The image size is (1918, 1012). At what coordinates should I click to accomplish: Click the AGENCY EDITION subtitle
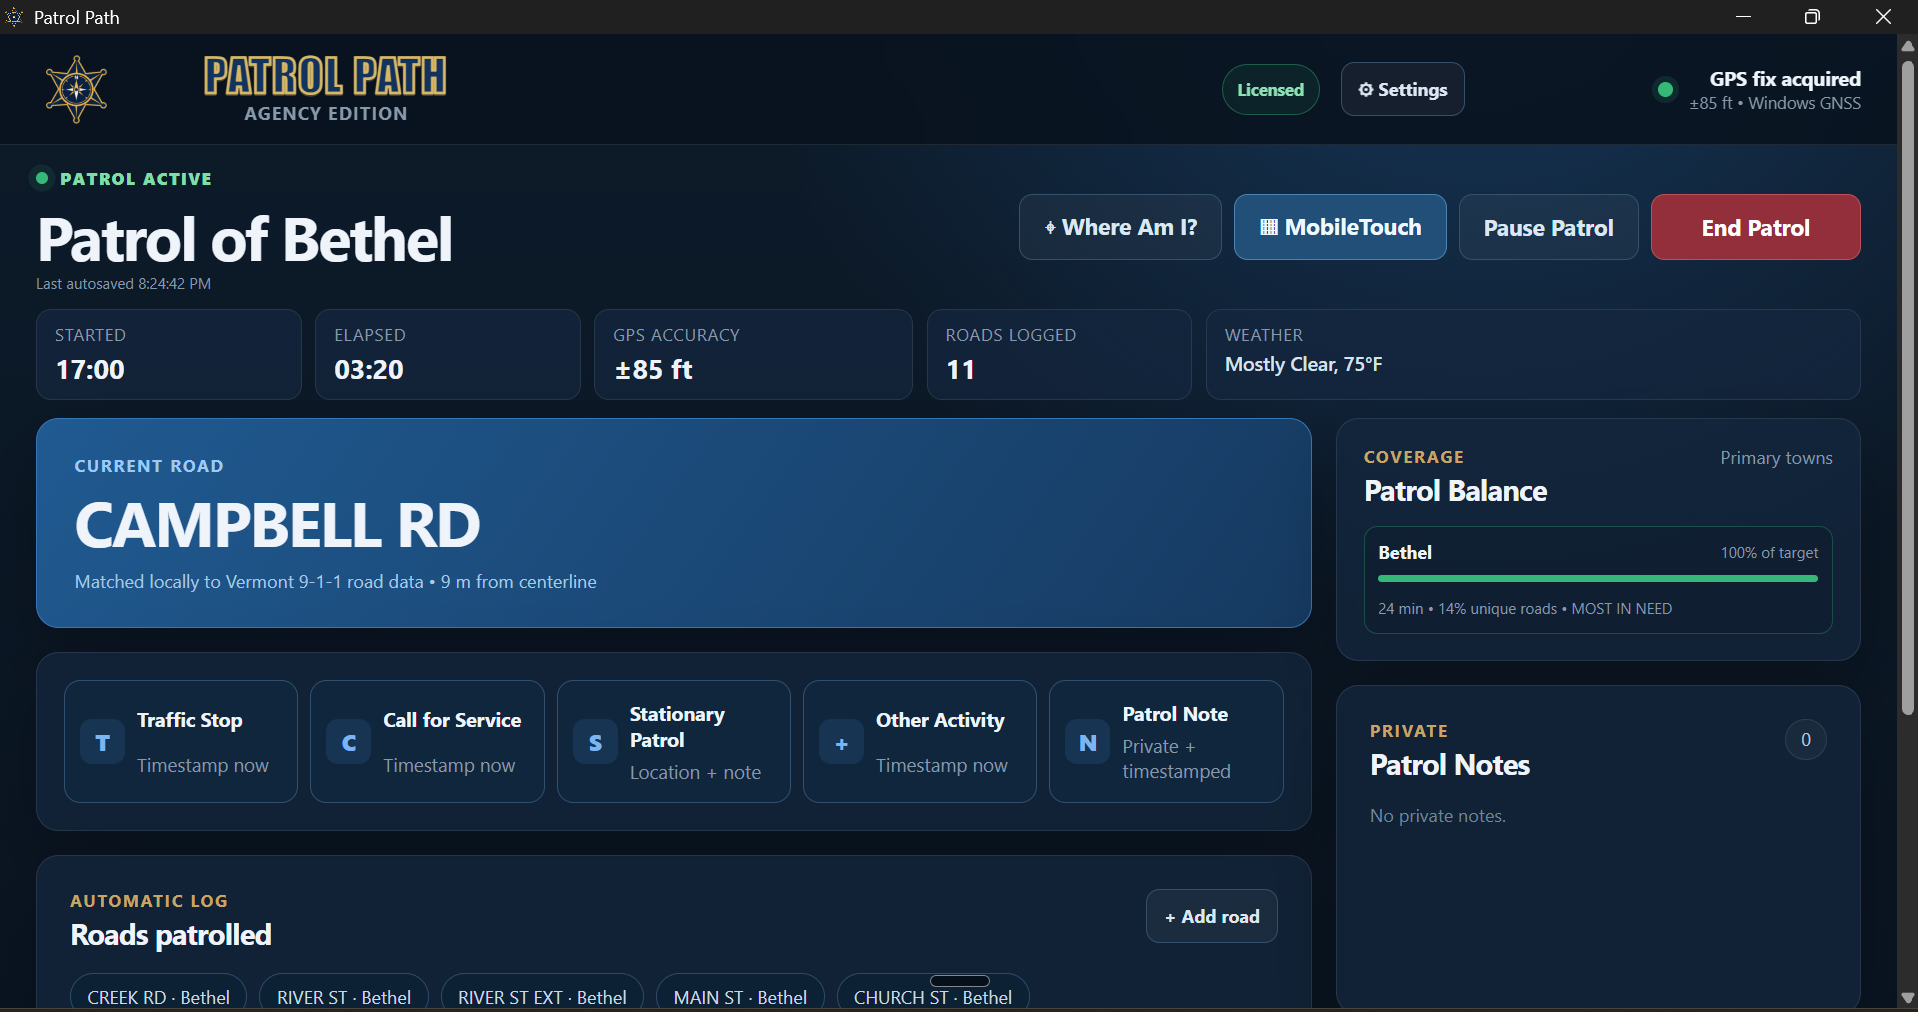coord(326,114)
